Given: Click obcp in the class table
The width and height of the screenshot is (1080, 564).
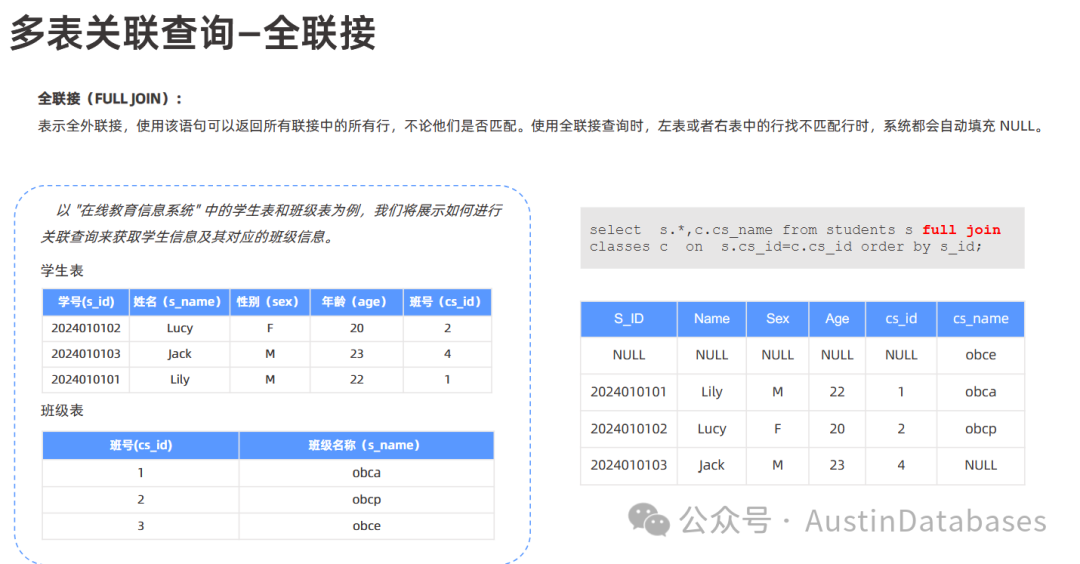Looking at the screenshot, I should (x=366, y=499).
